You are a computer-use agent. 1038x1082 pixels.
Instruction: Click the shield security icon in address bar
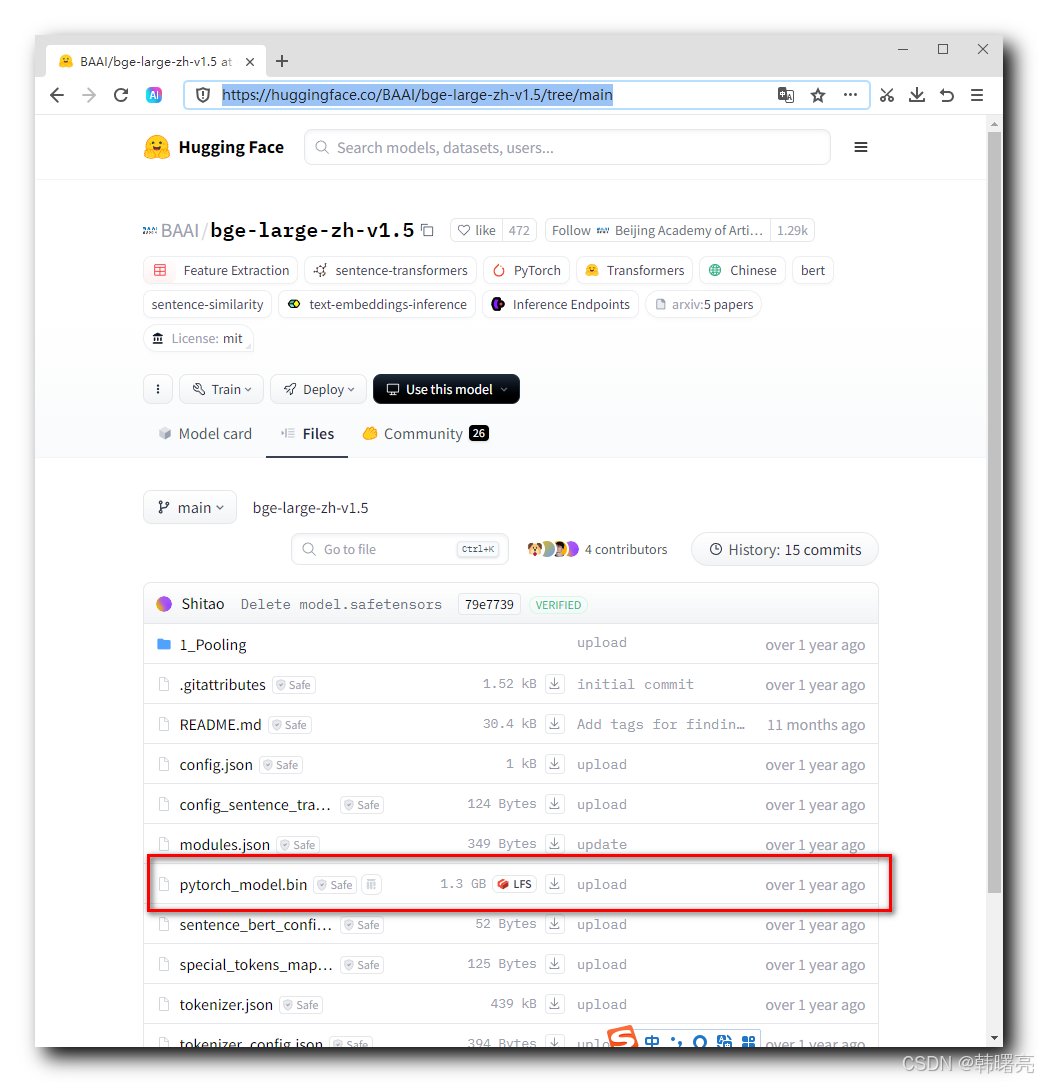coord(203,95)
